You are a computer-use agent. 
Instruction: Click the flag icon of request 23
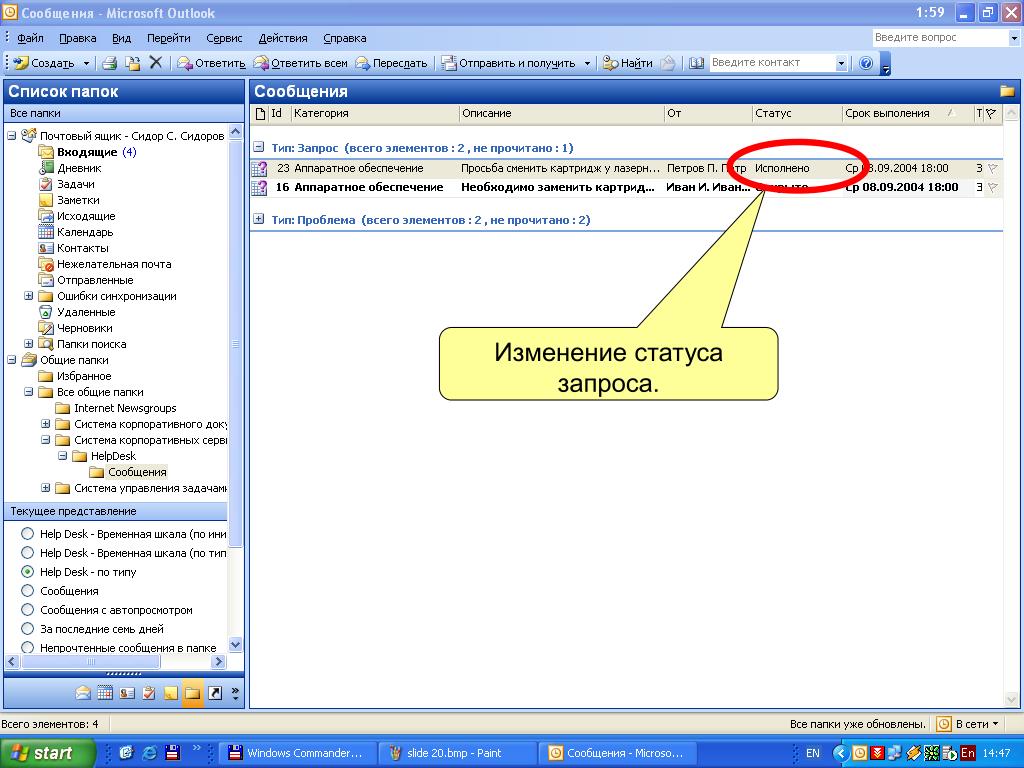click(x=993, y=168)
